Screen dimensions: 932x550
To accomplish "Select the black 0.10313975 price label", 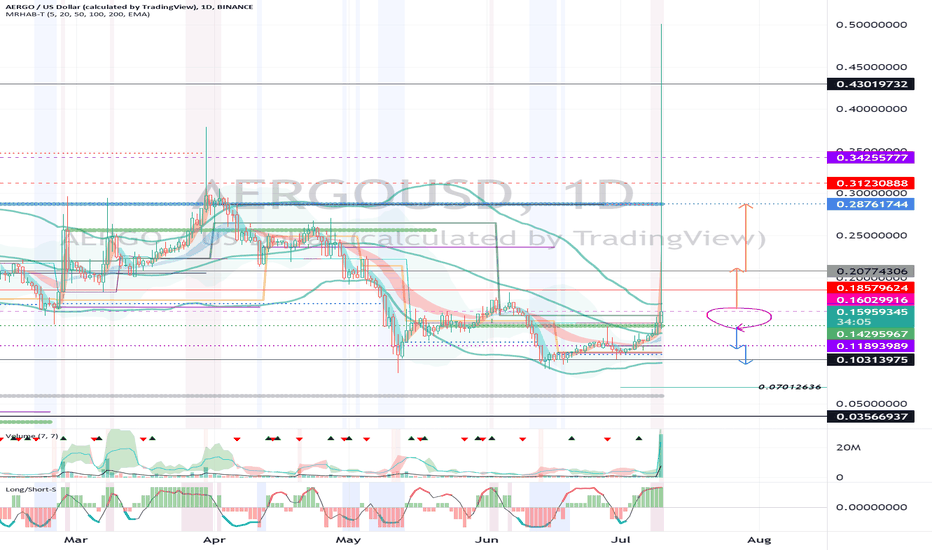I will coord(871,360).
